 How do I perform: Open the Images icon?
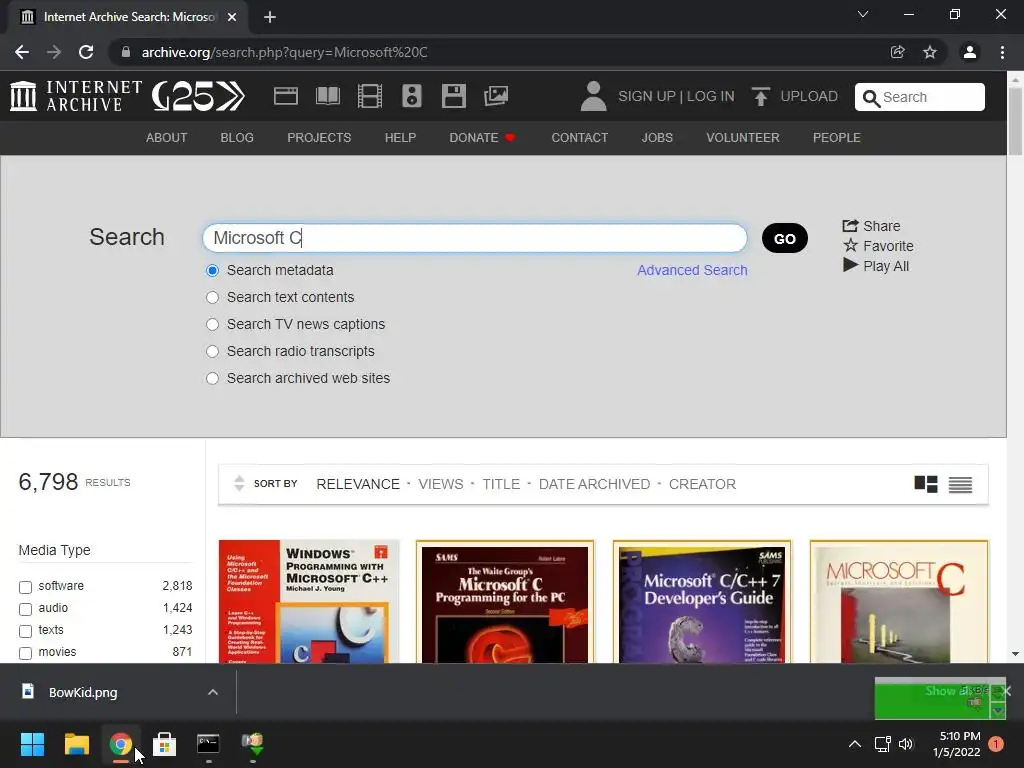tap(496, 96)
